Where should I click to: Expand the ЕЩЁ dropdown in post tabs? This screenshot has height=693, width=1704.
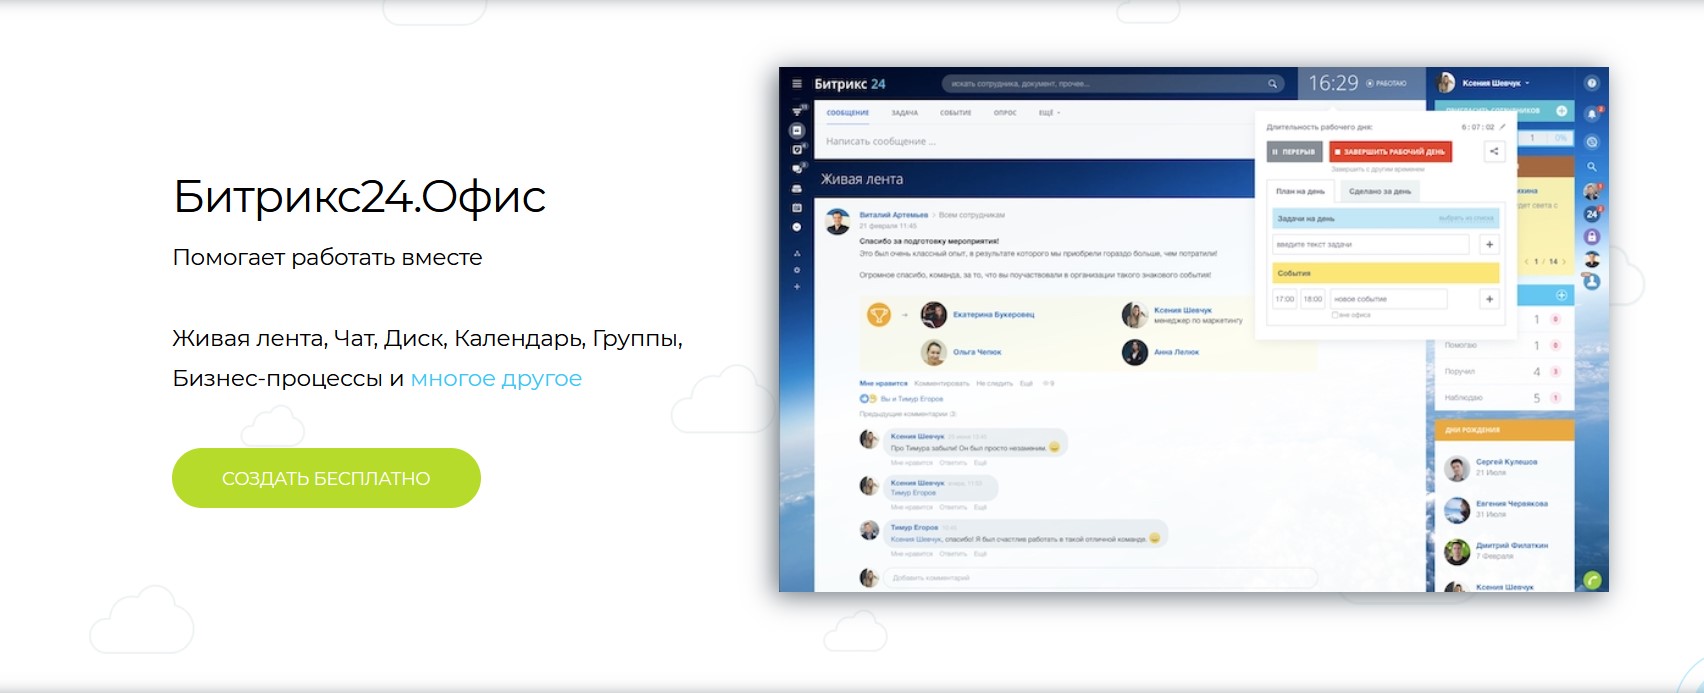coord(1049,113)
